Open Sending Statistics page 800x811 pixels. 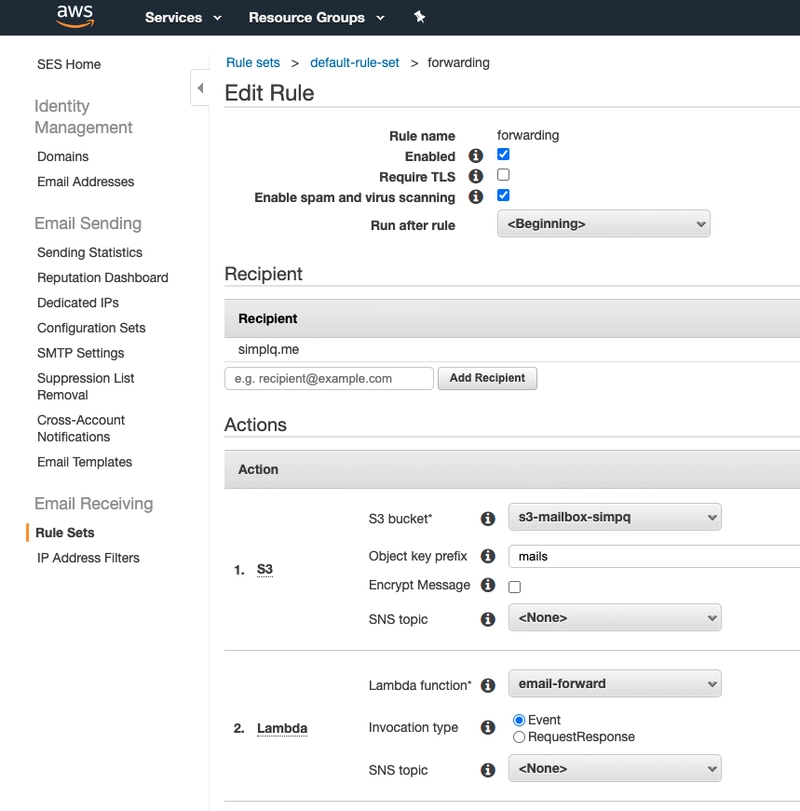(89, 252)
